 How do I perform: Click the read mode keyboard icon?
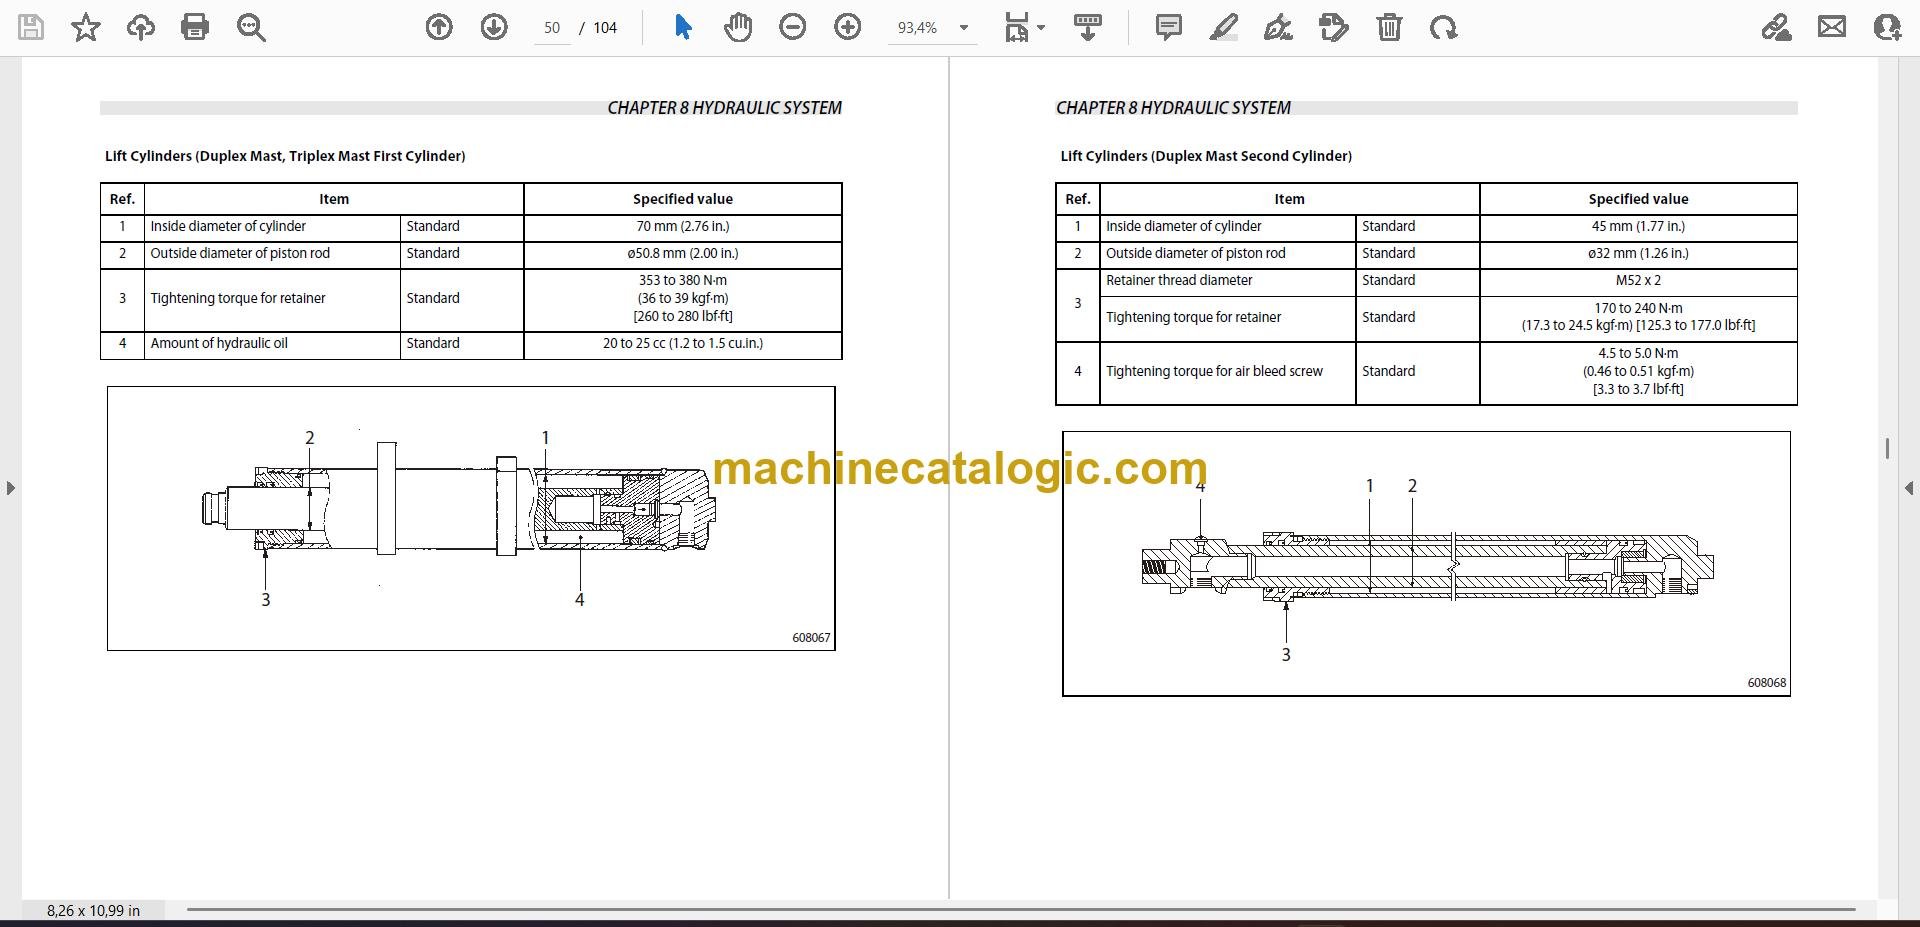1088,27
